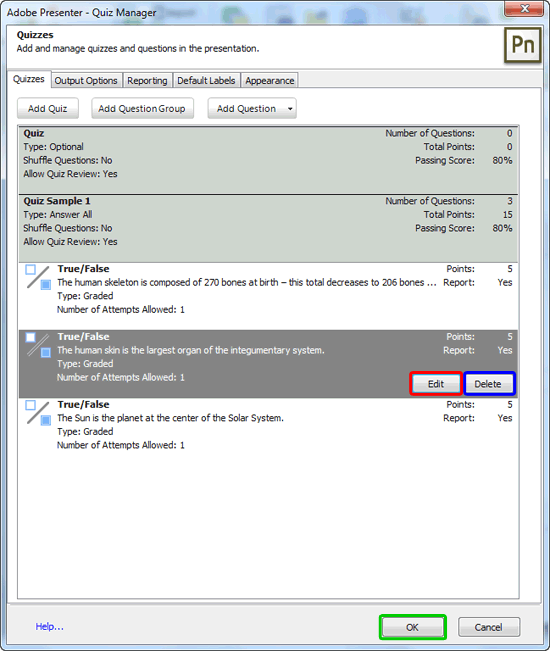Click the True/False icon of human skin question
The height and width of the screenshot is (651, 550).
point(38,345)
